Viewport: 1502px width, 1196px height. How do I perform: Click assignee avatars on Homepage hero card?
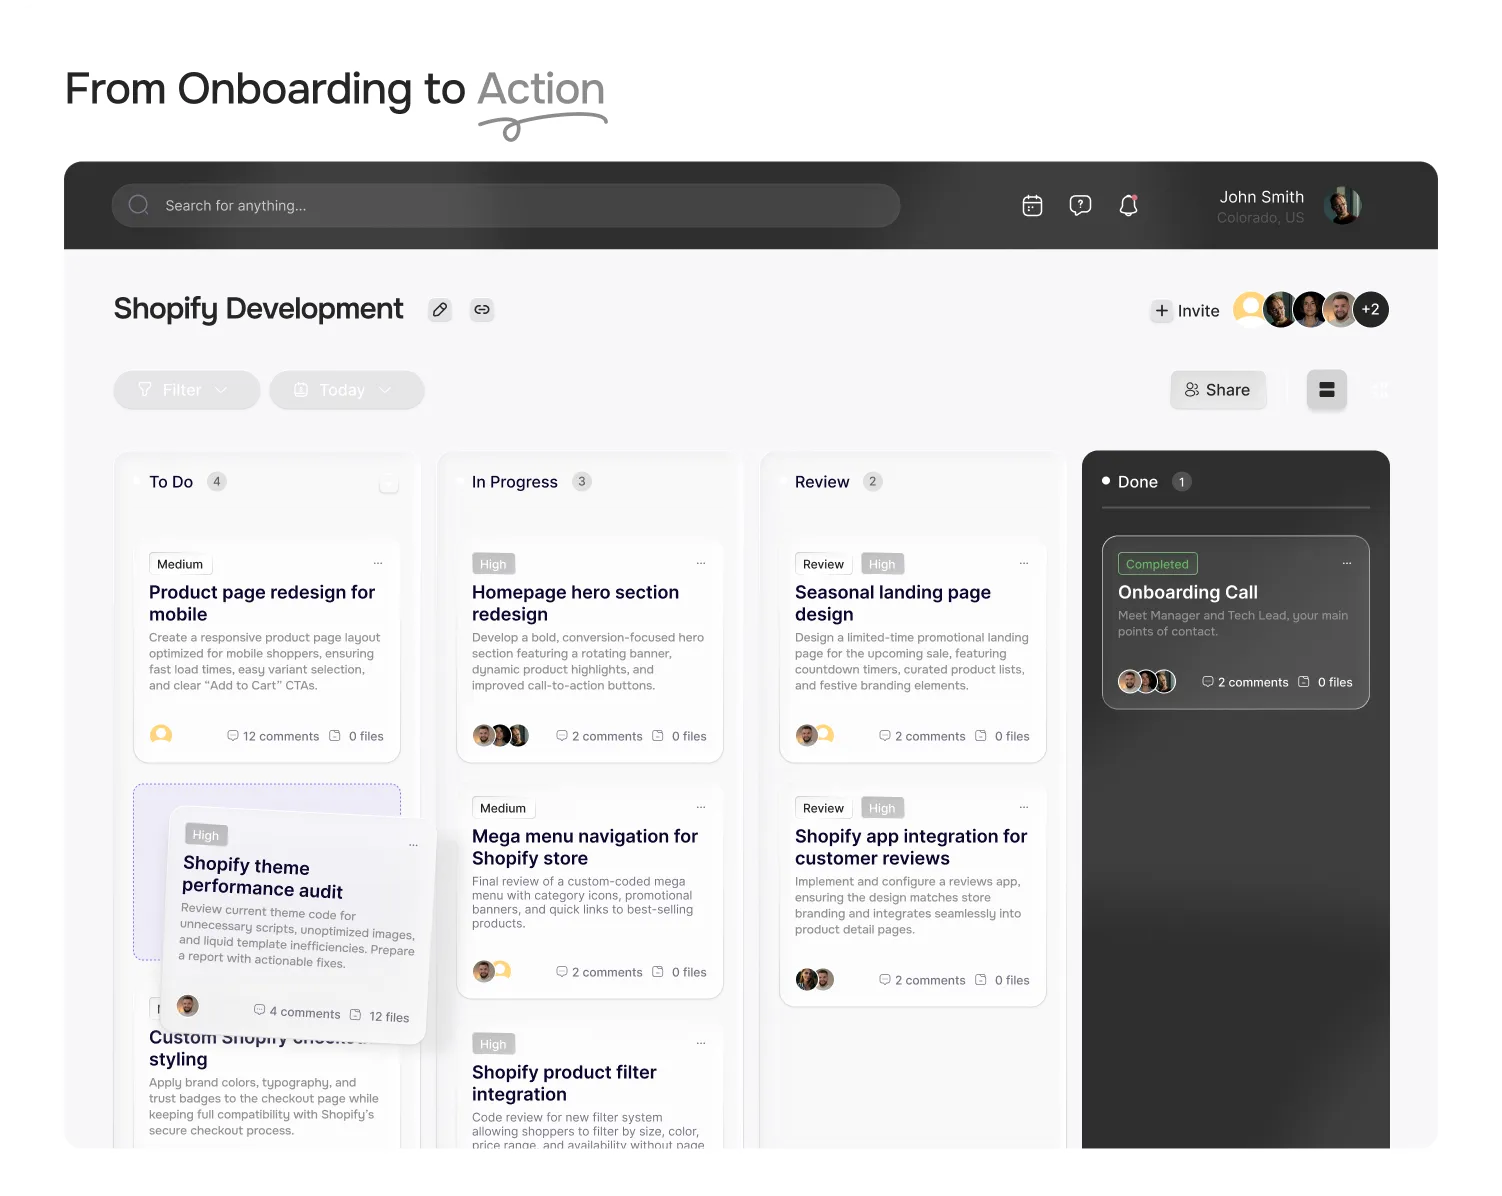[x=500, y=736]
